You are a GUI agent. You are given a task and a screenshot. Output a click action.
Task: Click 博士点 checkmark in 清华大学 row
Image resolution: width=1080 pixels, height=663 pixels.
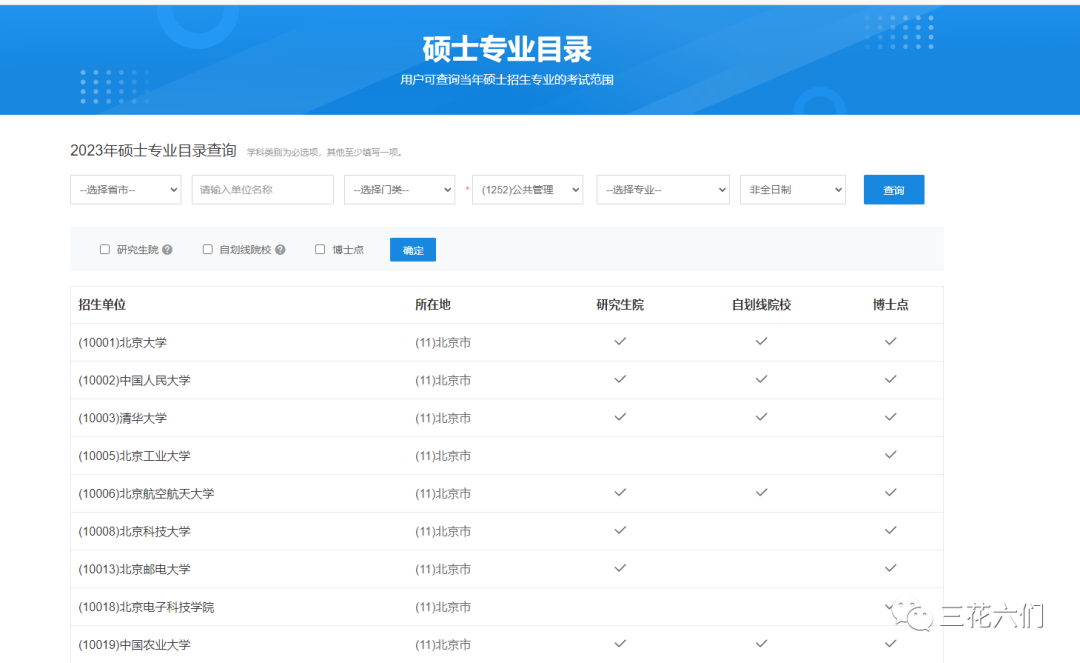click(x=891, y=417)
